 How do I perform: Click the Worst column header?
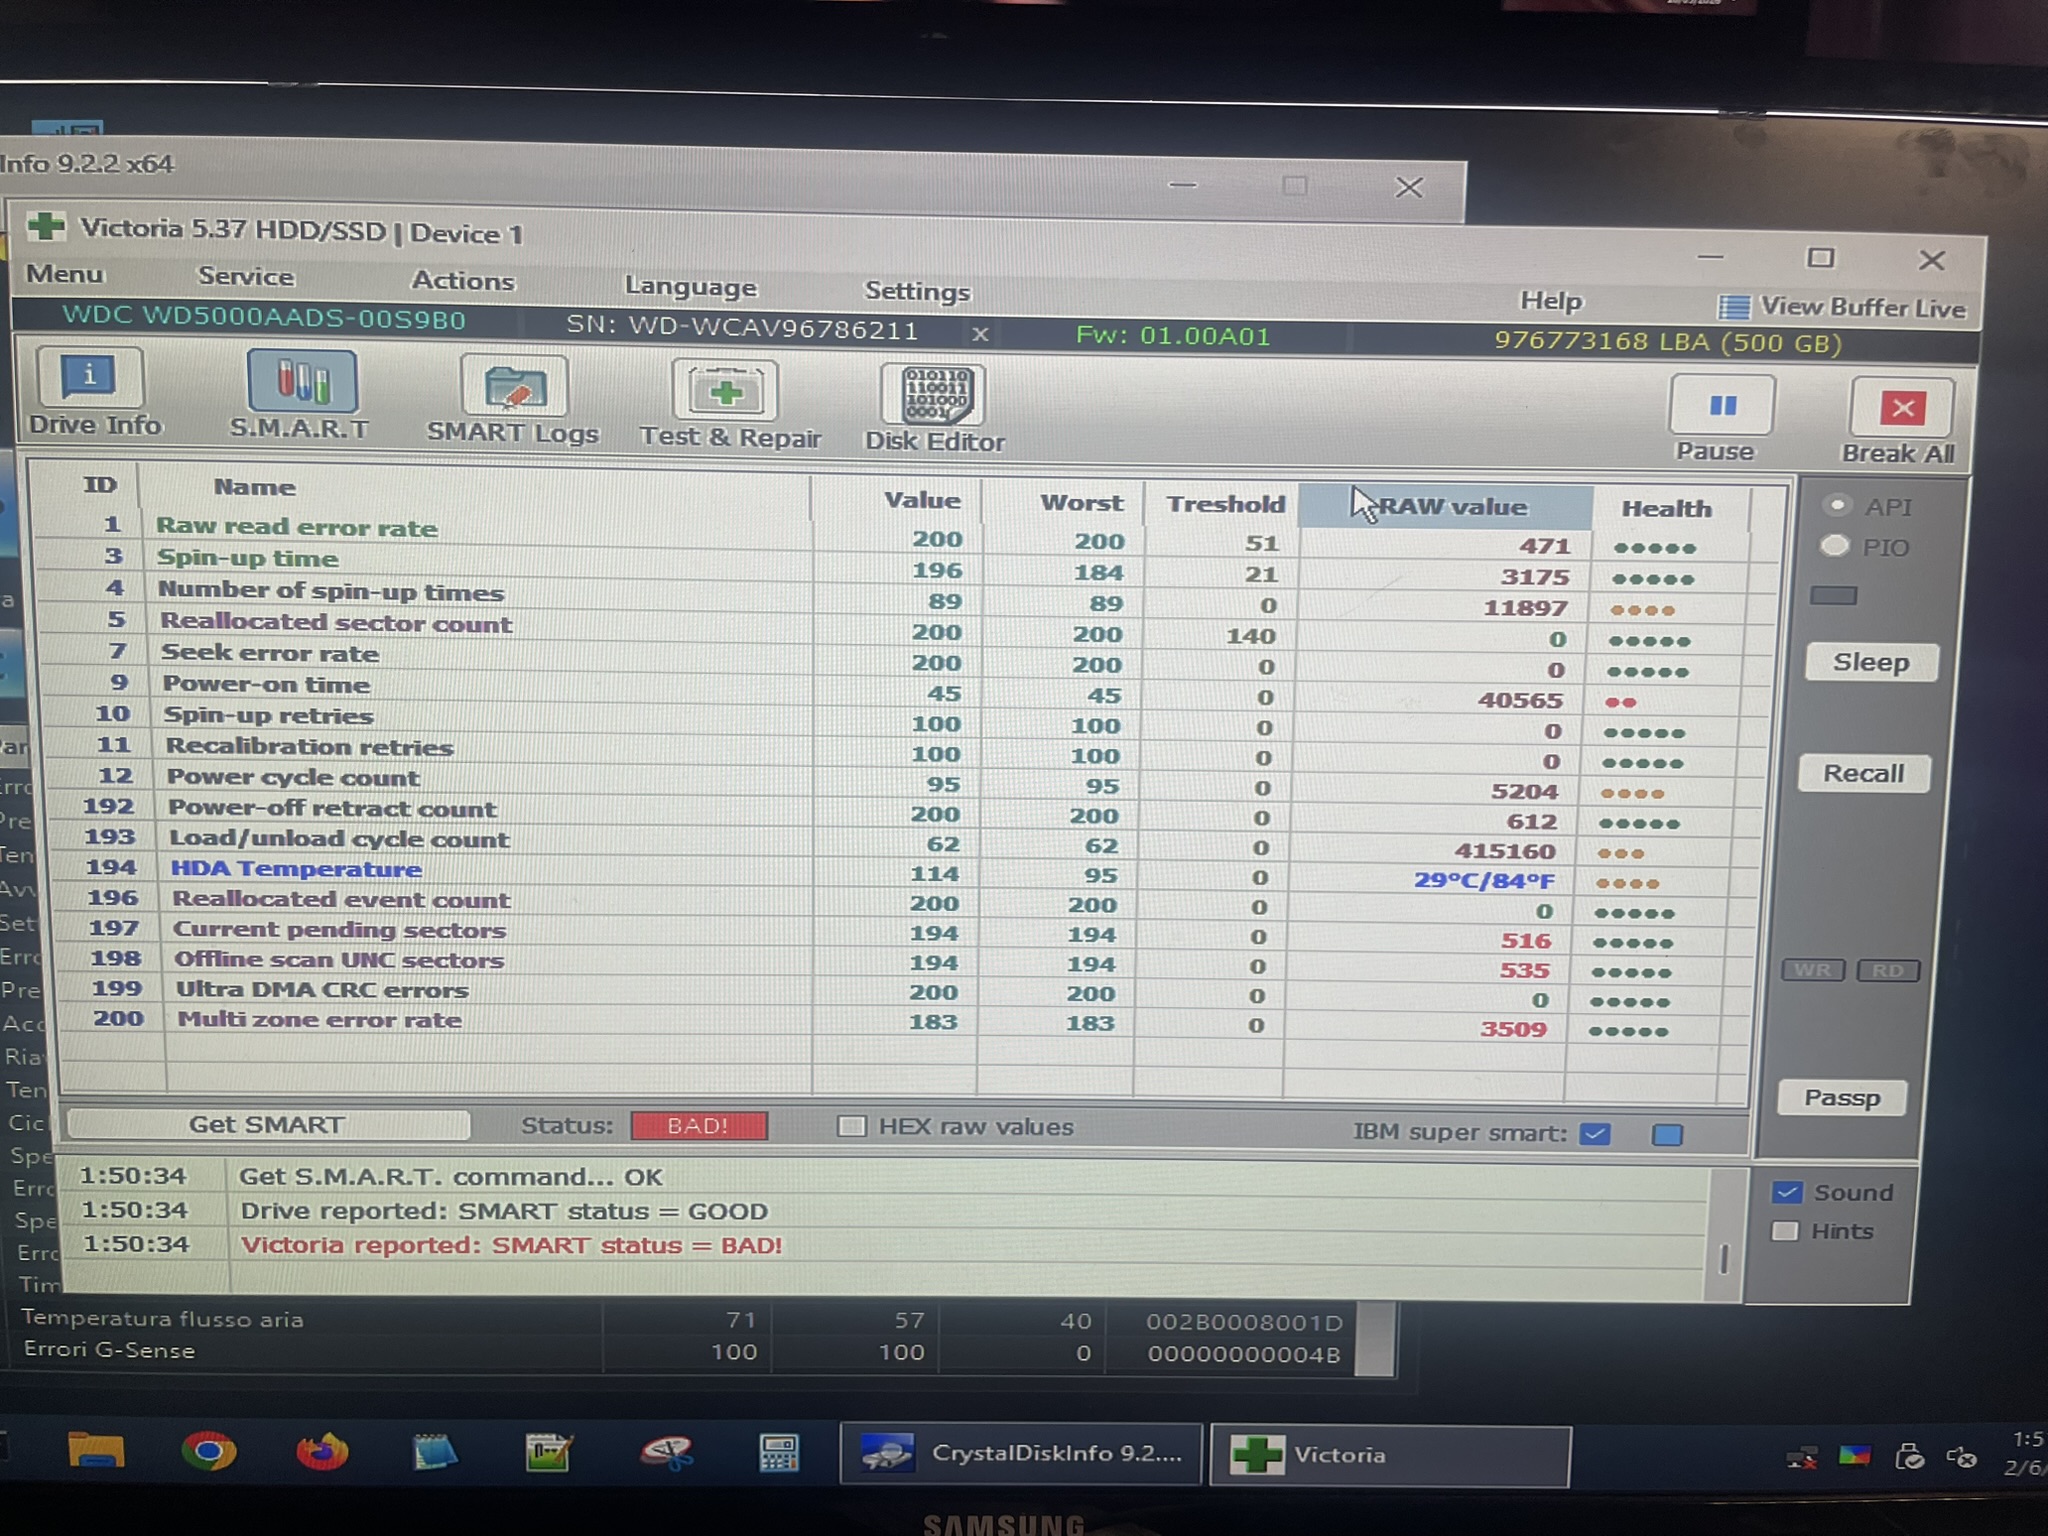pyautogui.click(x=1081, y=502)
